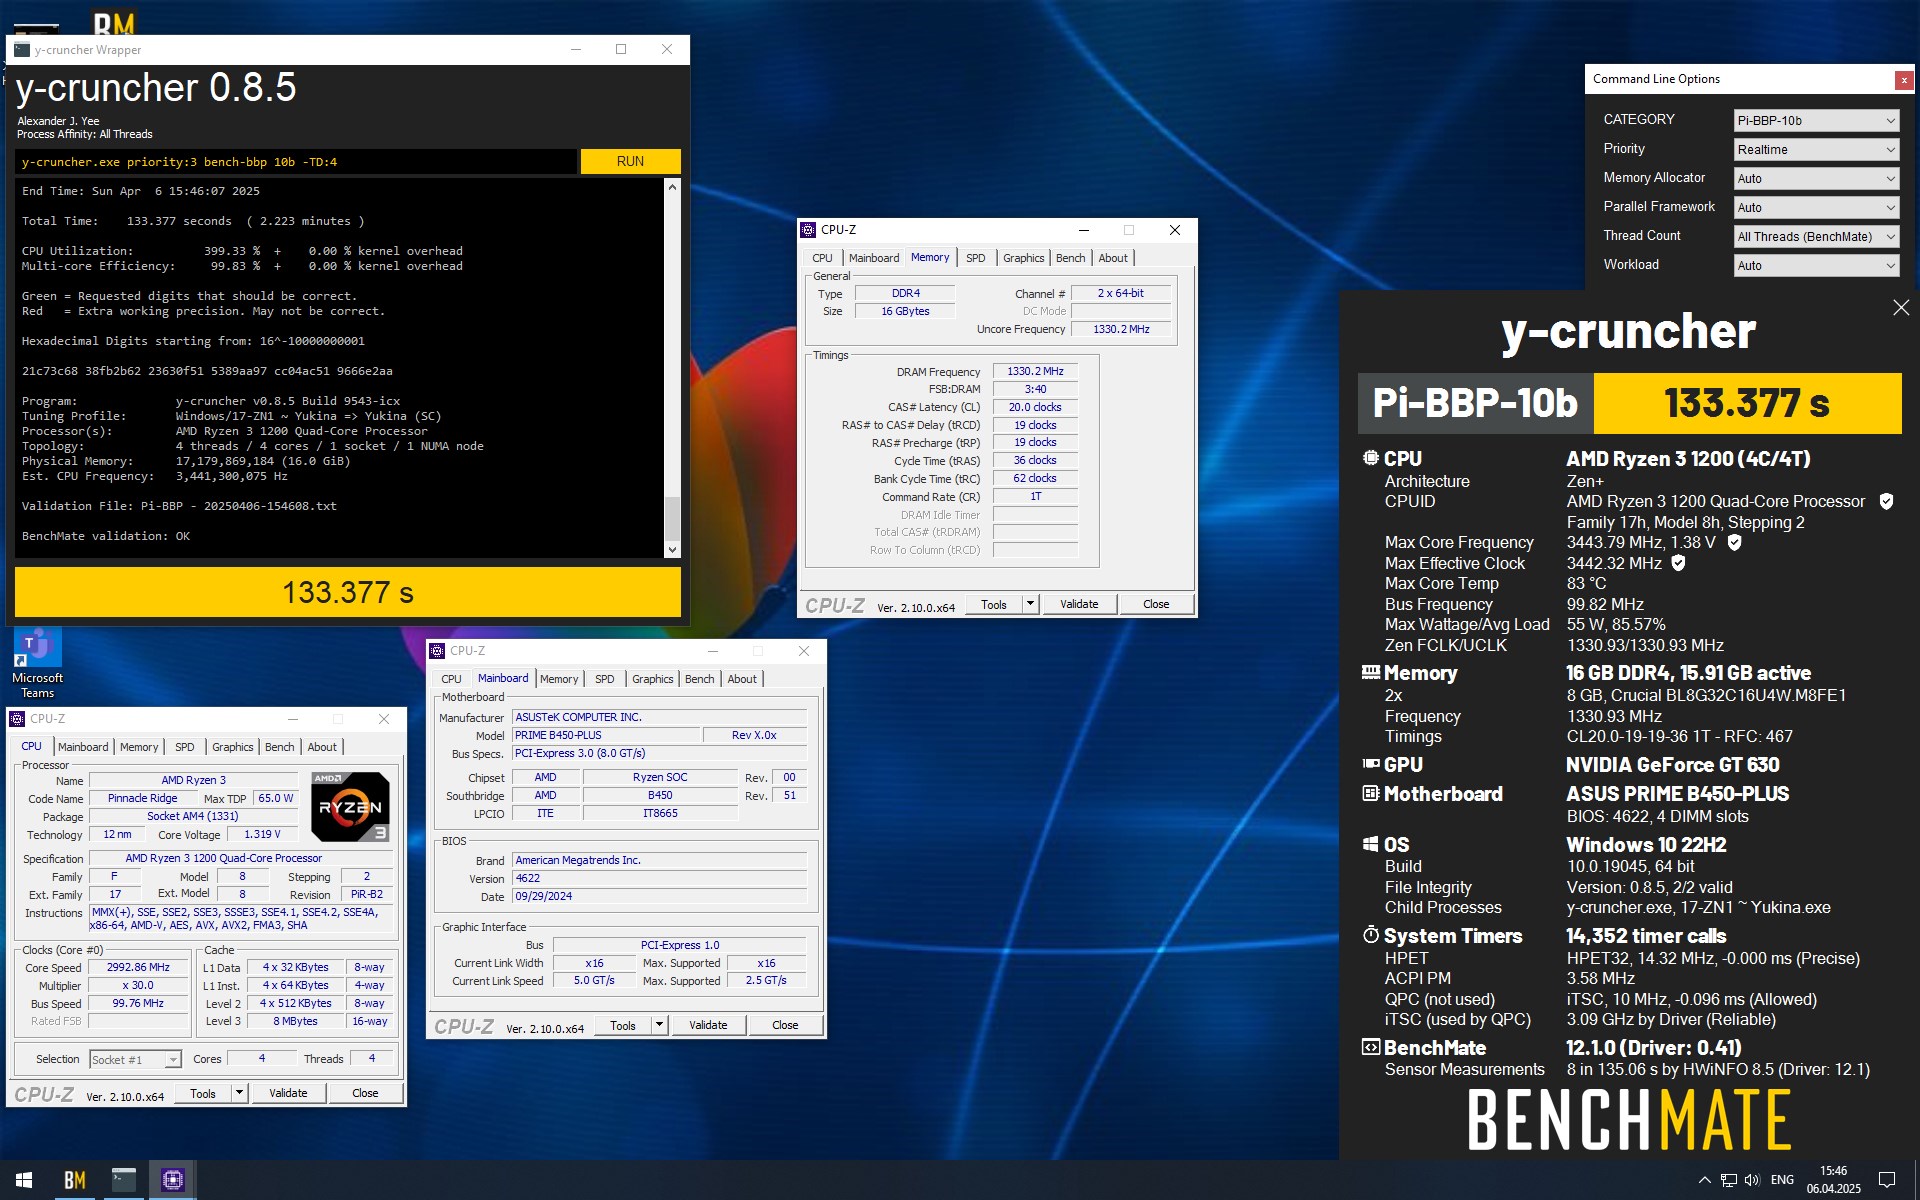Open the Socket #1 selection dropdown
Image resolution: width=1920 pixels, height=1200 pixels.
pyautogui.click(x=135, y=1059)
